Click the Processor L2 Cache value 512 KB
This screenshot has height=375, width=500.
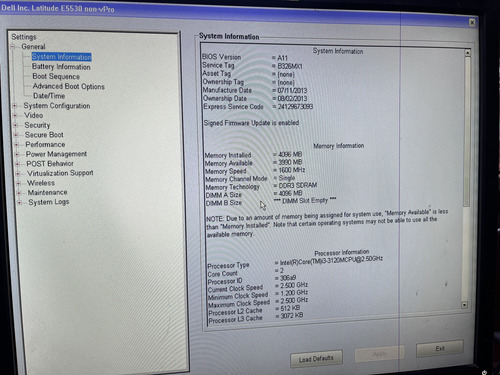(290, 308)
